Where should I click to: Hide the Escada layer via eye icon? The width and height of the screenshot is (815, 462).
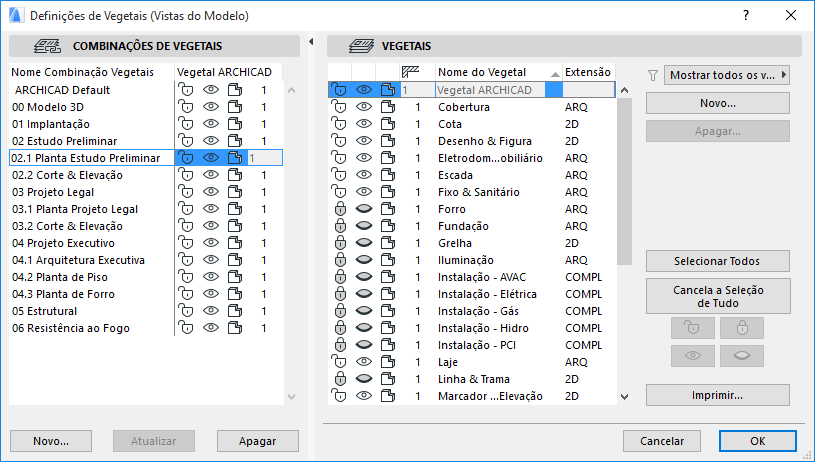click(364, 175)
